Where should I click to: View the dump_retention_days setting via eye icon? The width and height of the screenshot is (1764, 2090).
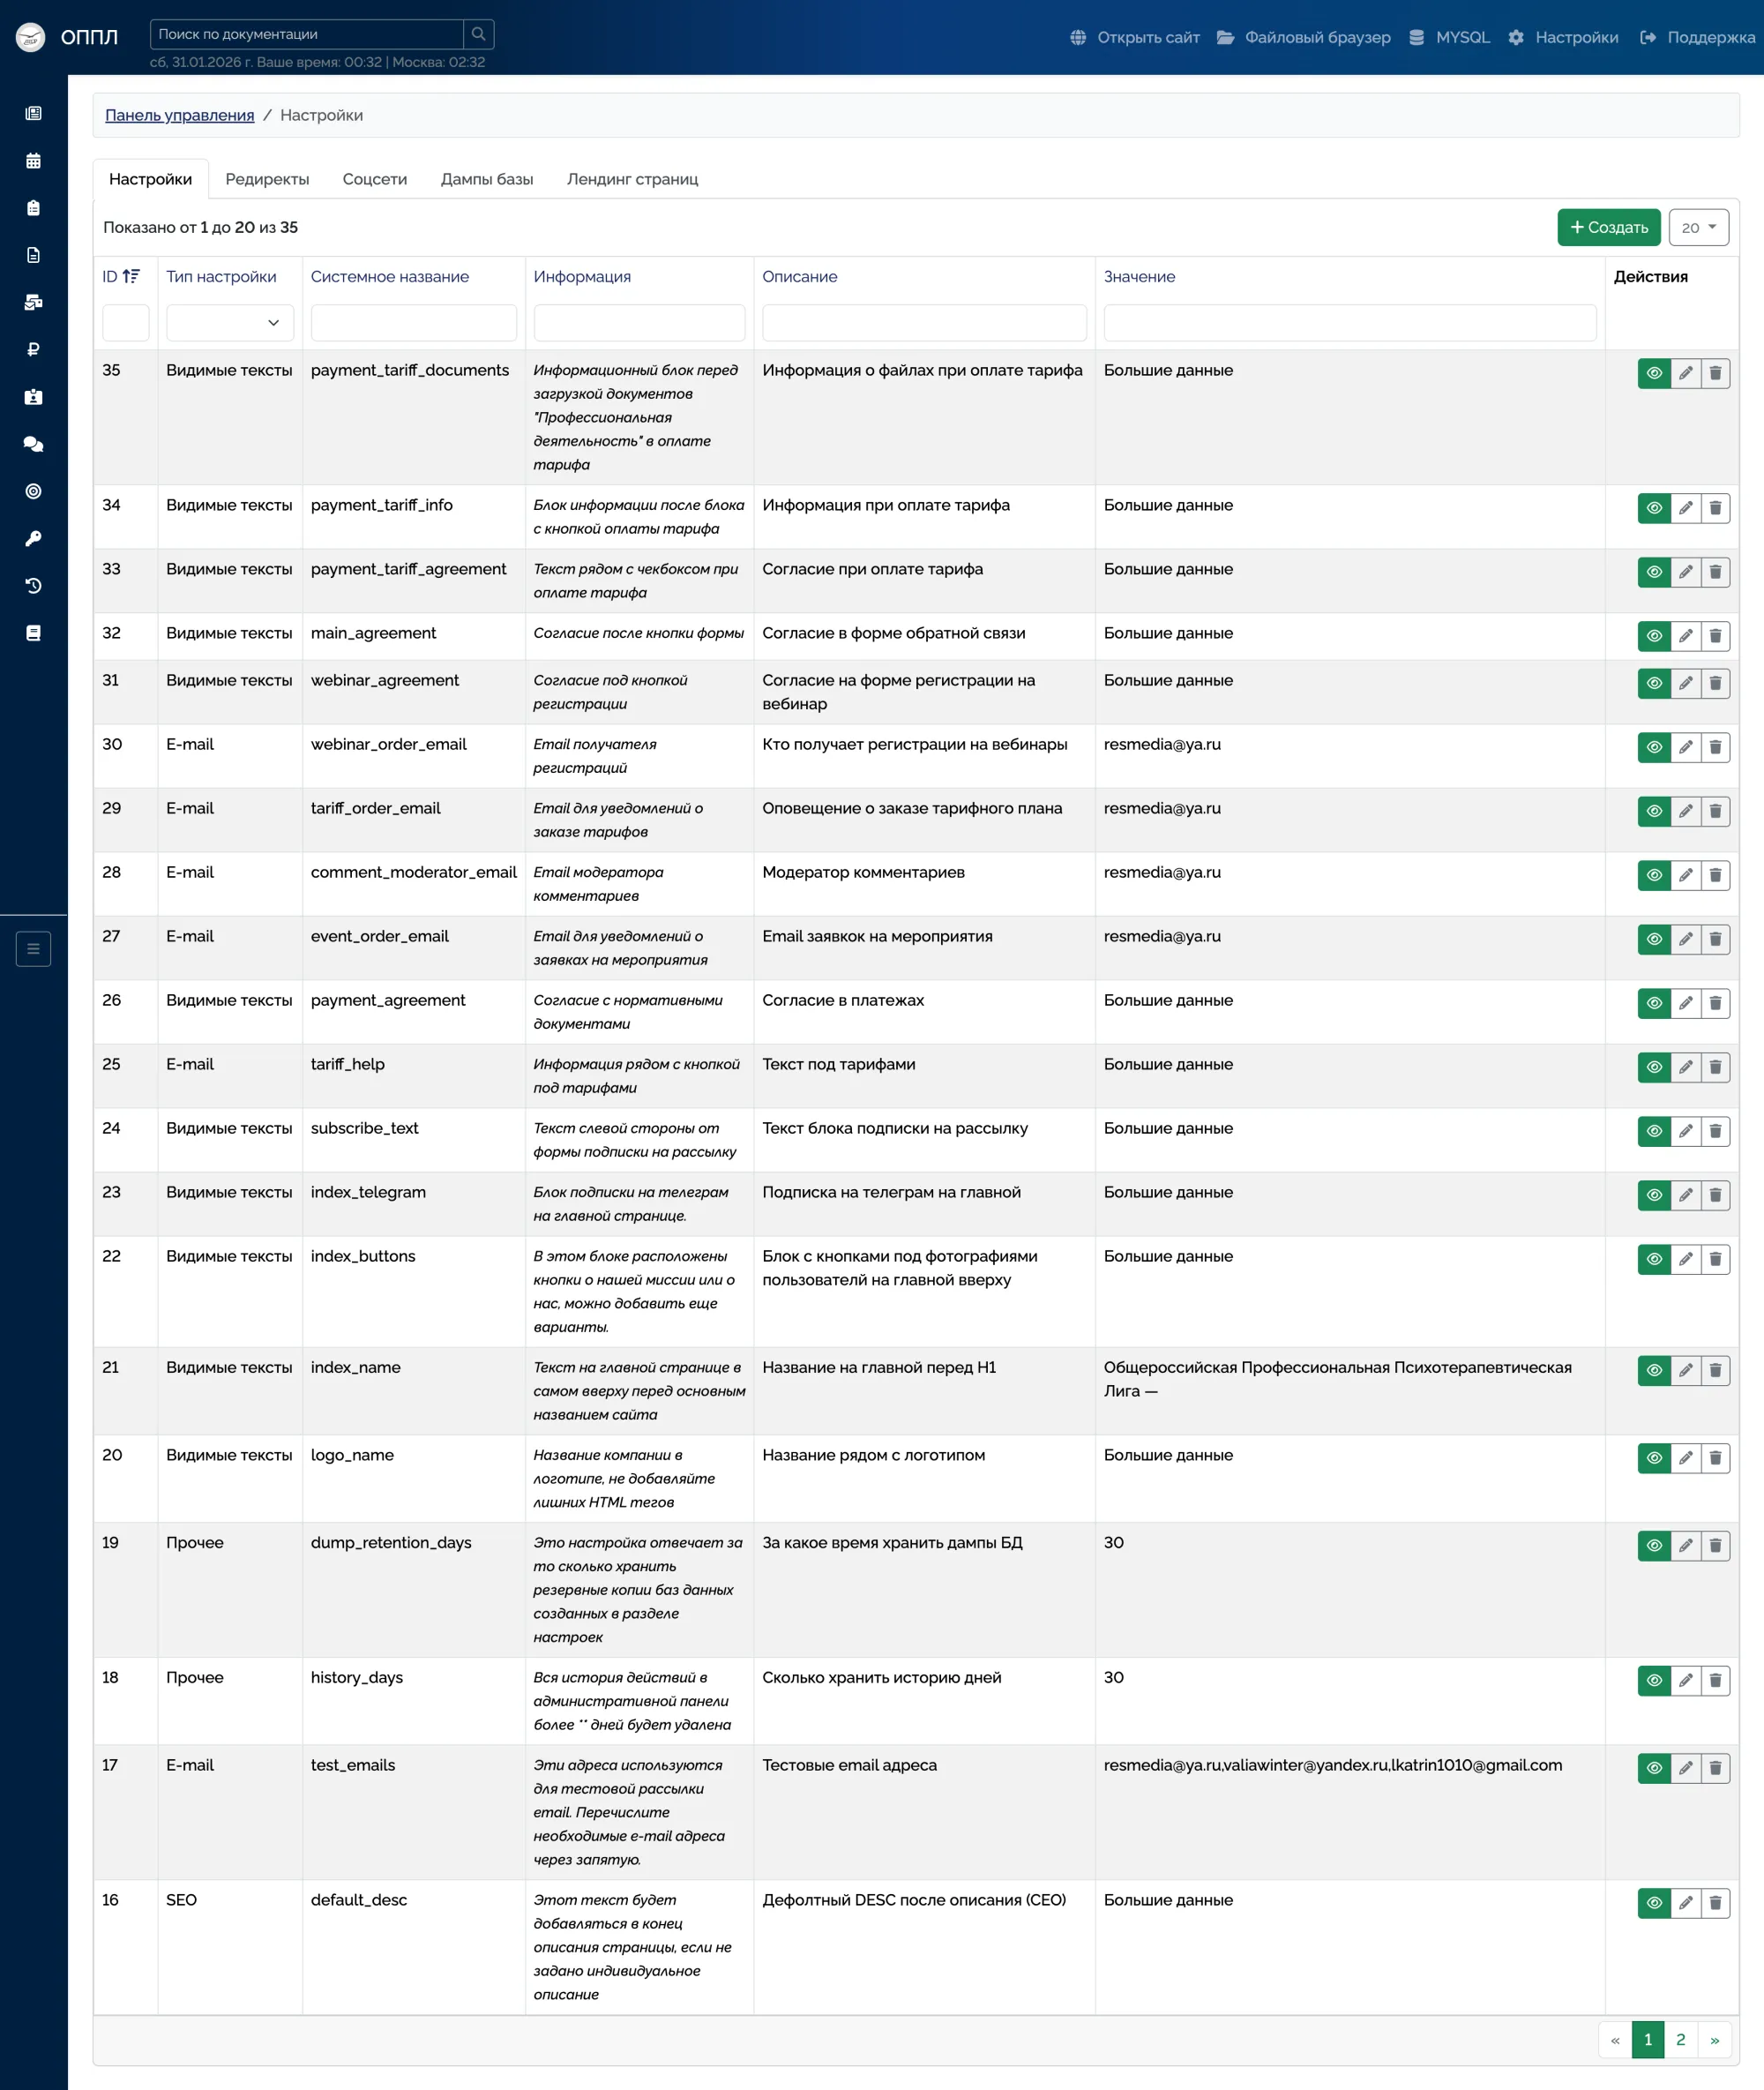tap(1654, 1545)
